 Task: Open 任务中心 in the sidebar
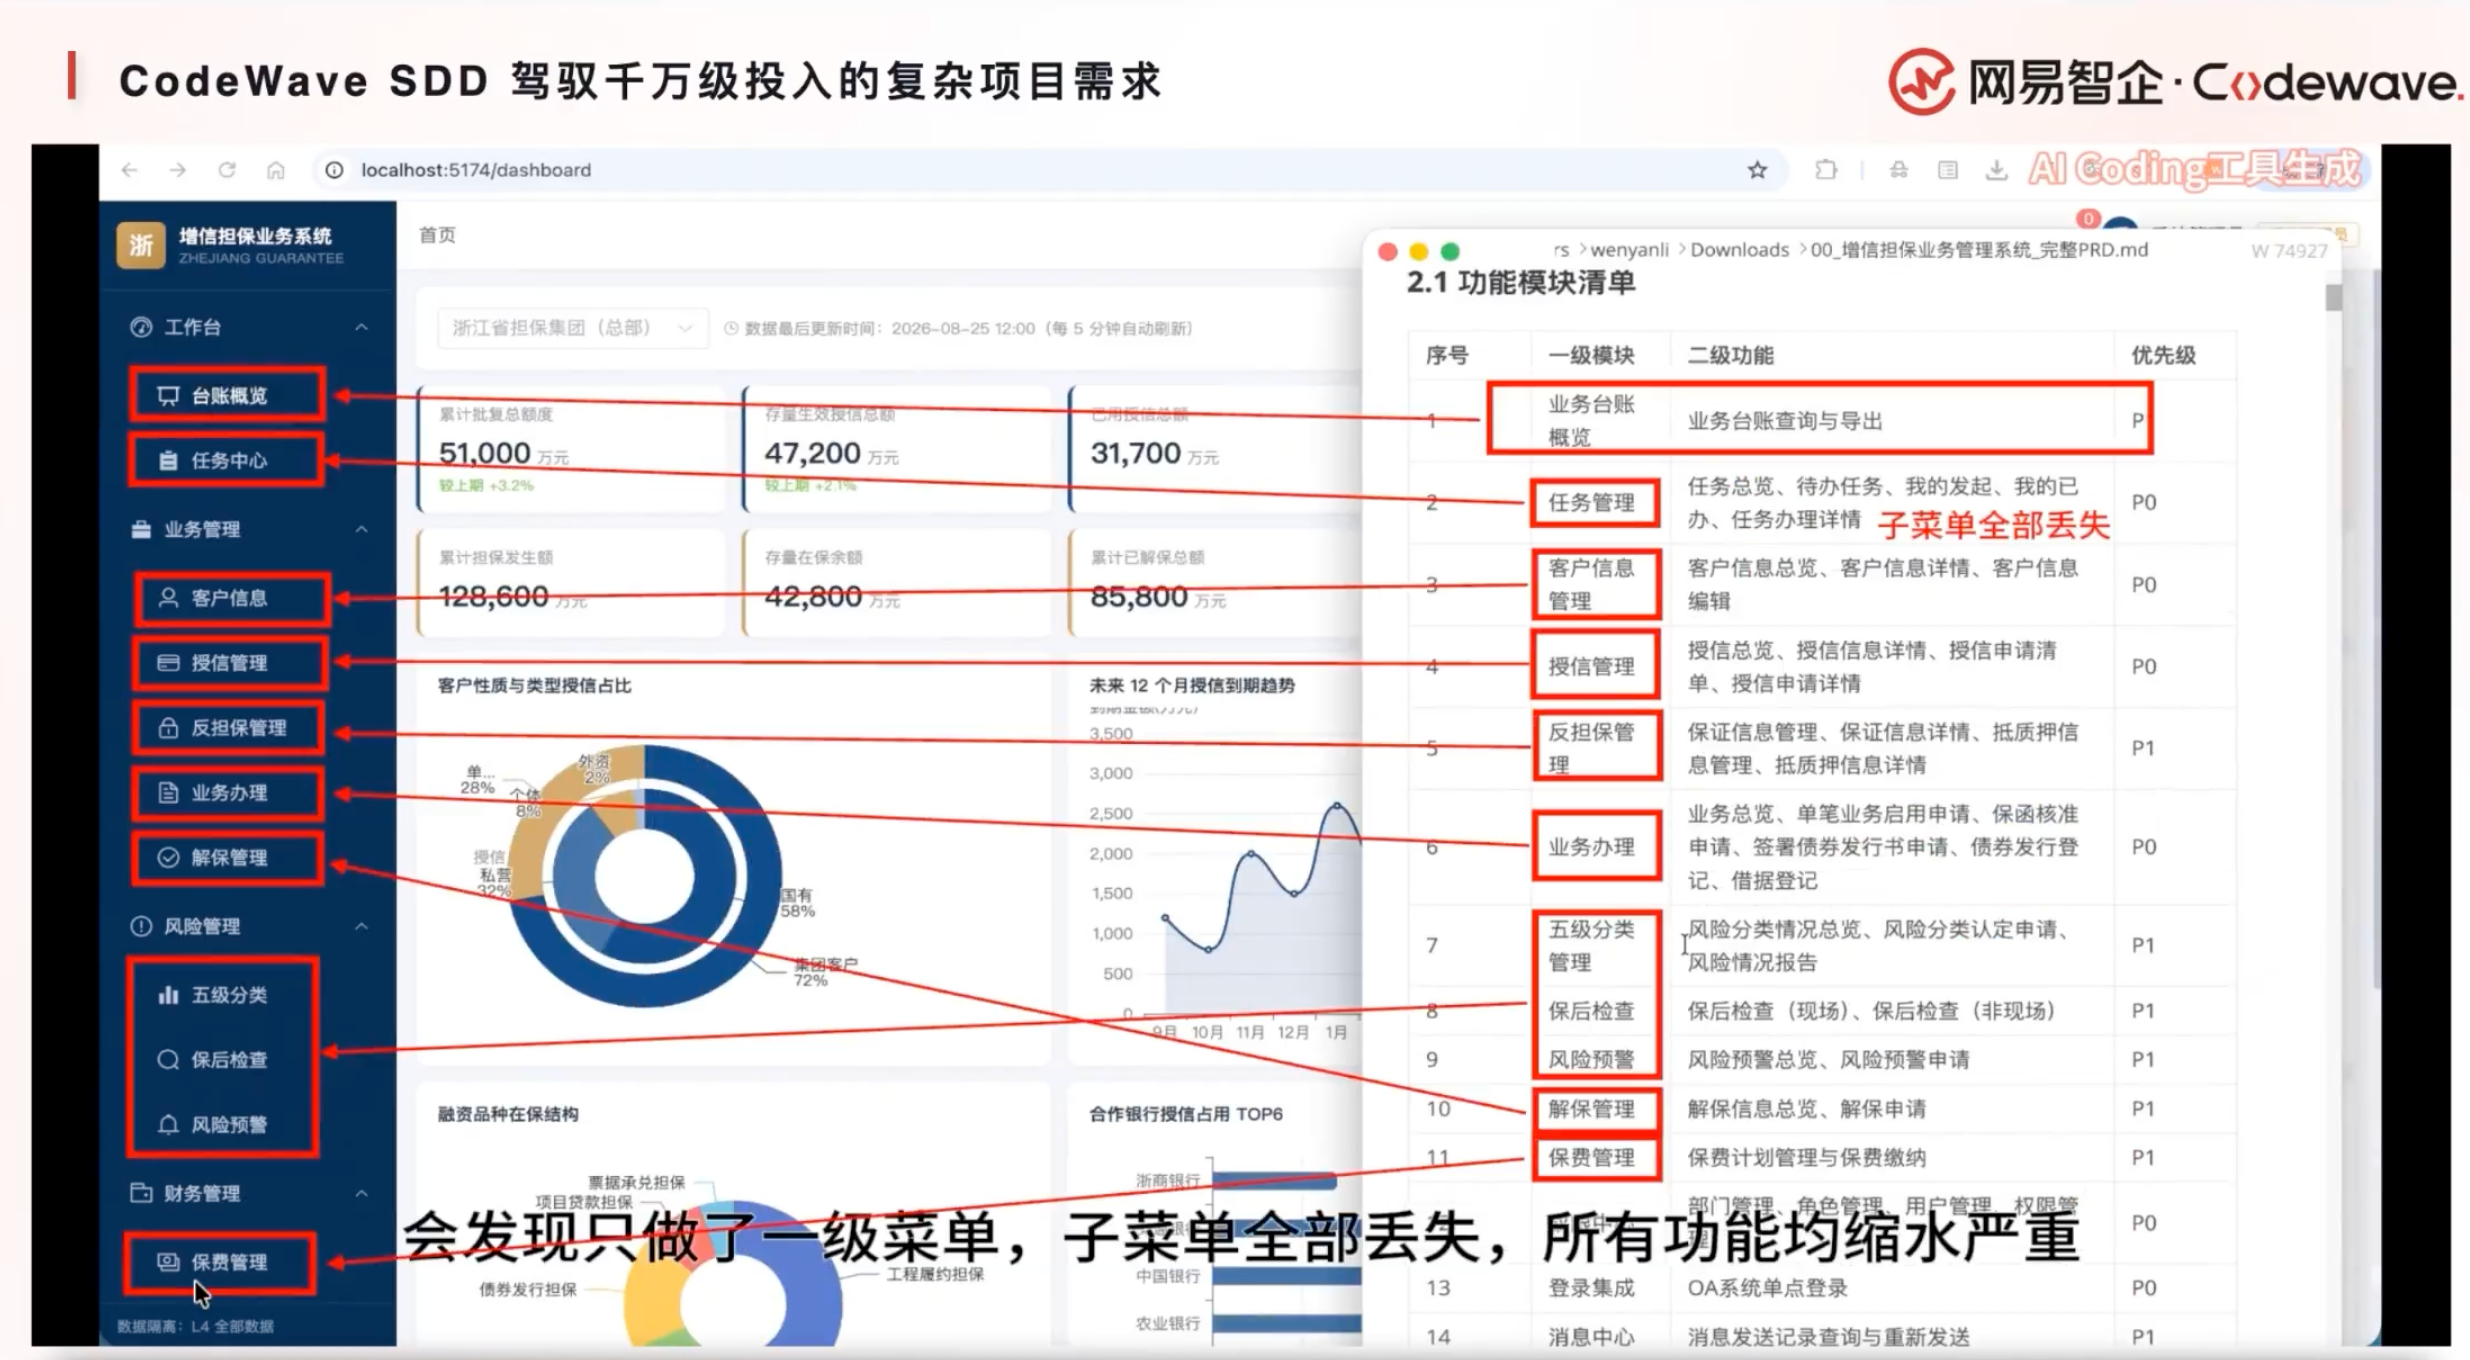(227, 460)
